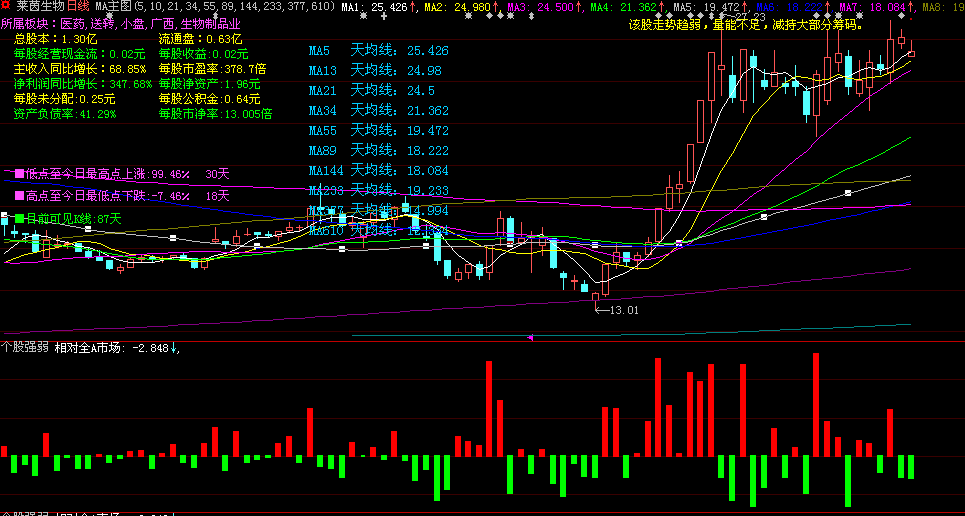Click the 相对全A市场: -2.848 readout
The image size is (965, 516).
pos(117,348)
